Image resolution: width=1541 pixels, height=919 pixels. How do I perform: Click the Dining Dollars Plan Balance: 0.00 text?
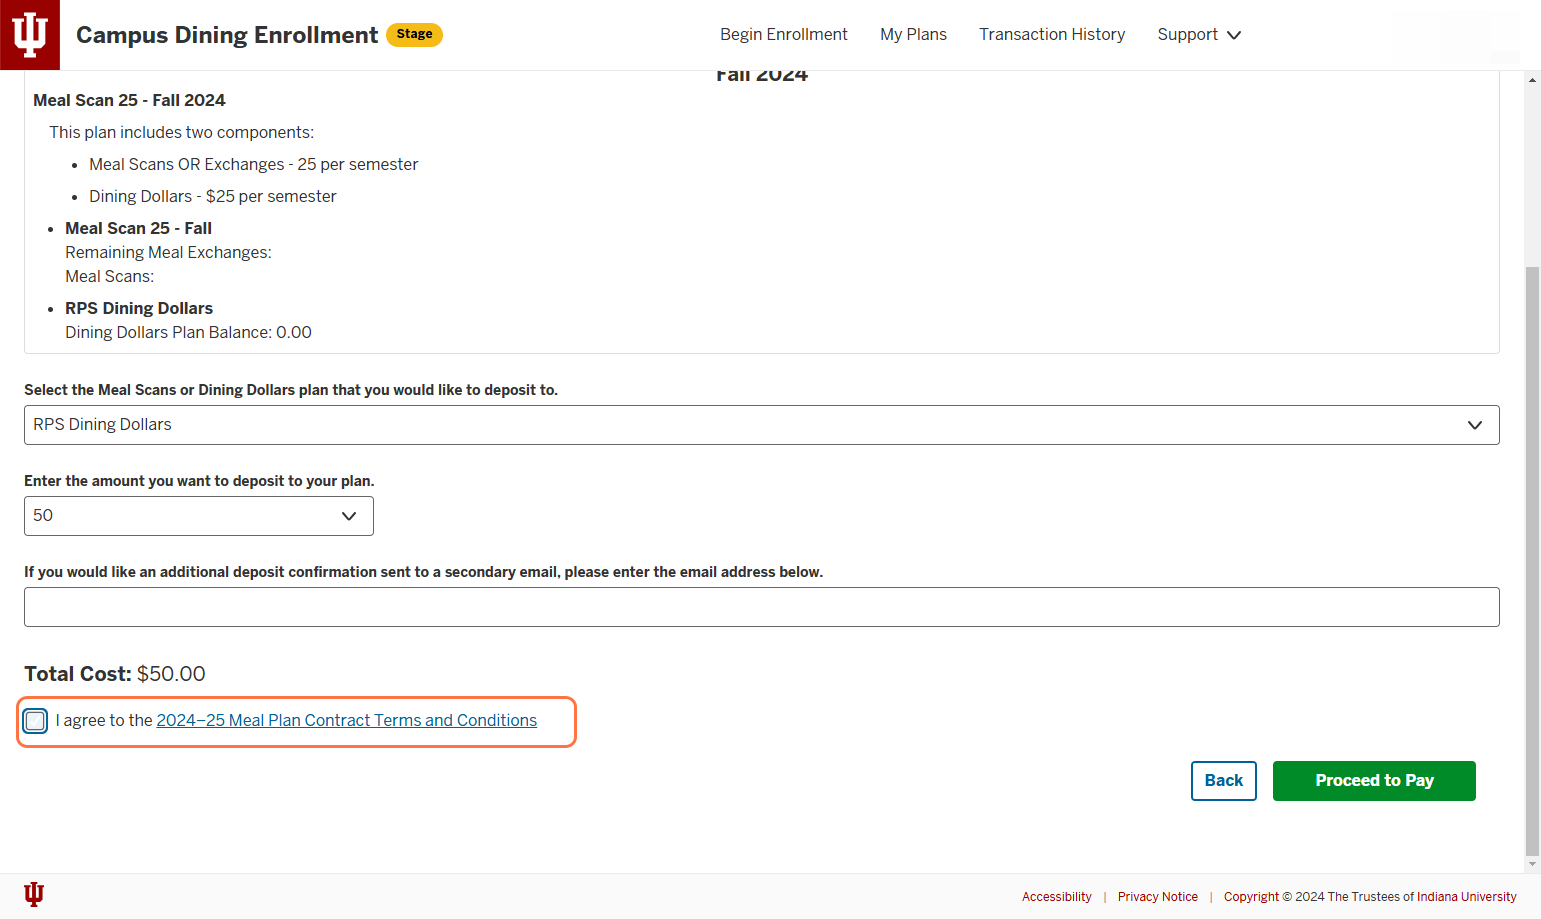click(x=188, y=333)
